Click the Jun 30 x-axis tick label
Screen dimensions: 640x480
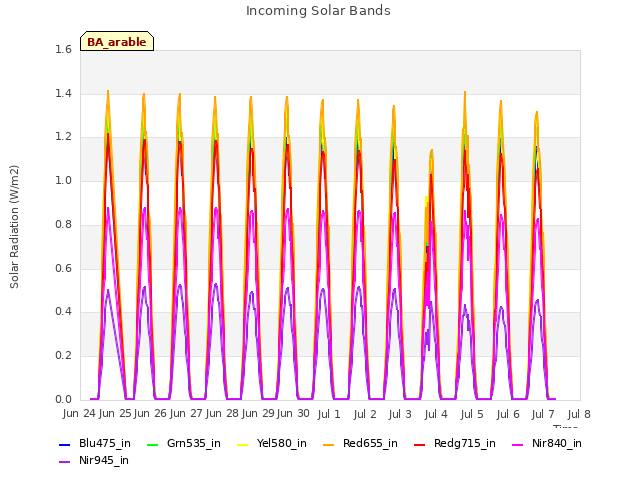click(x=293, y=413)
